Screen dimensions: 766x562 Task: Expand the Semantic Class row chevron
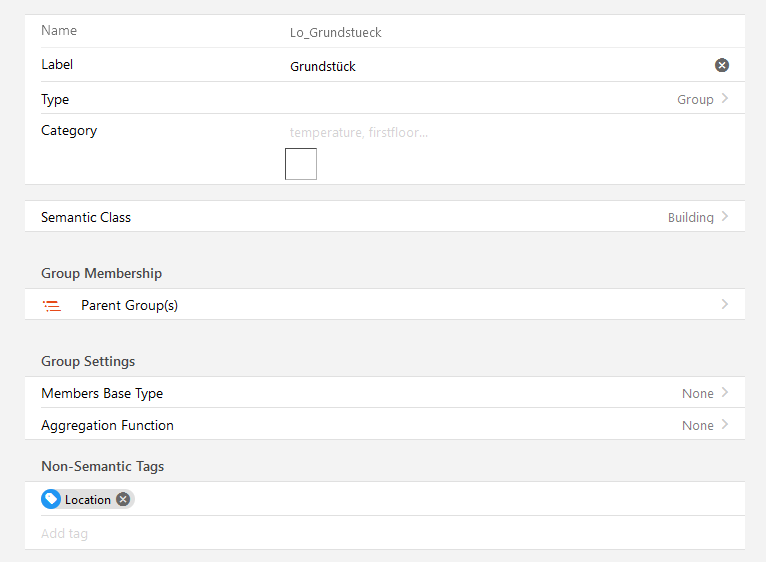[725, 217]
